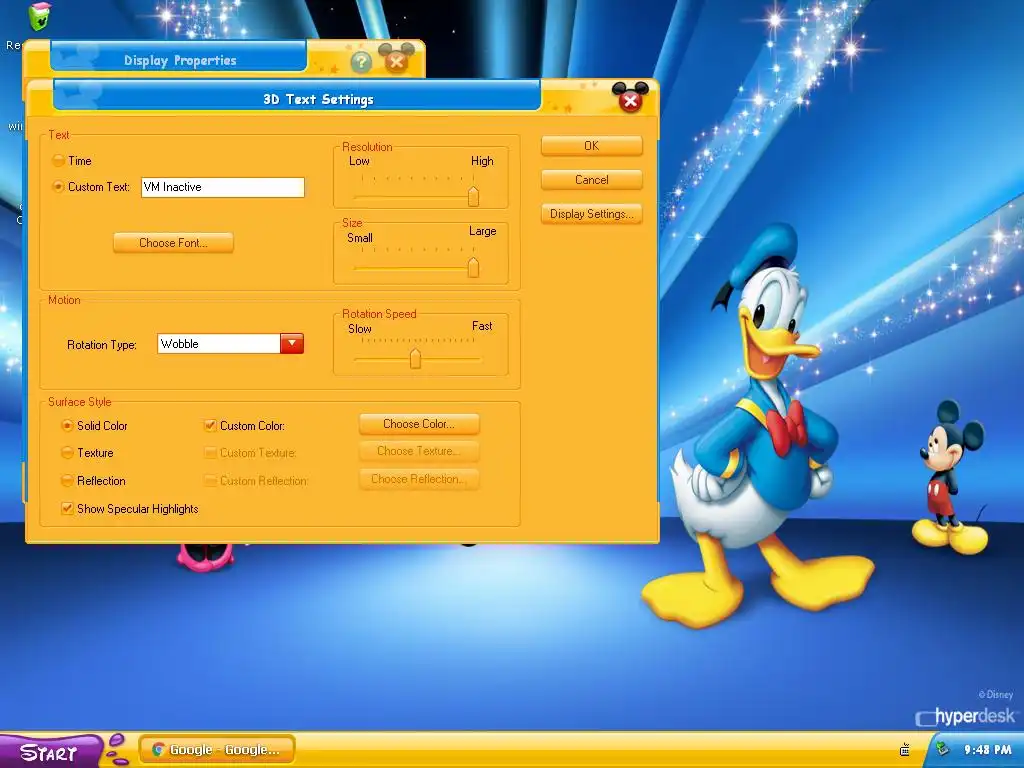Toggle the Custom Color checkbox

point(210,426)
